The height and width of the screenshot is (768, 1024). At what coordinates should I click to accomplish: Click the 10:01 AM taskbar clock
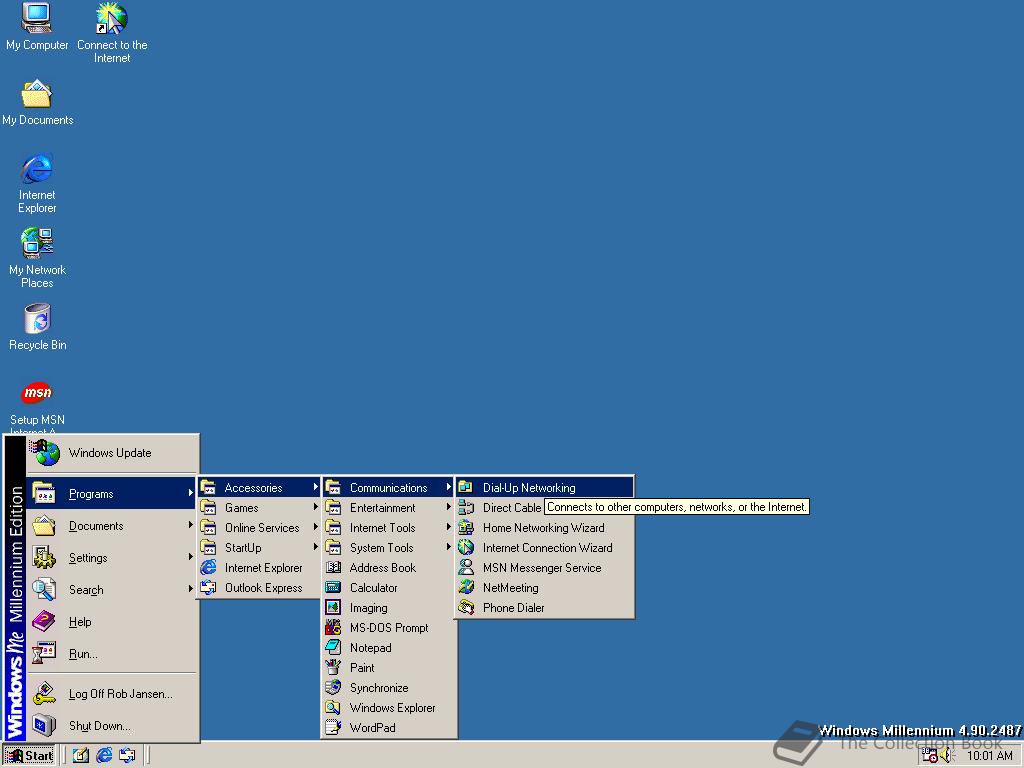(x=989, y=756)
